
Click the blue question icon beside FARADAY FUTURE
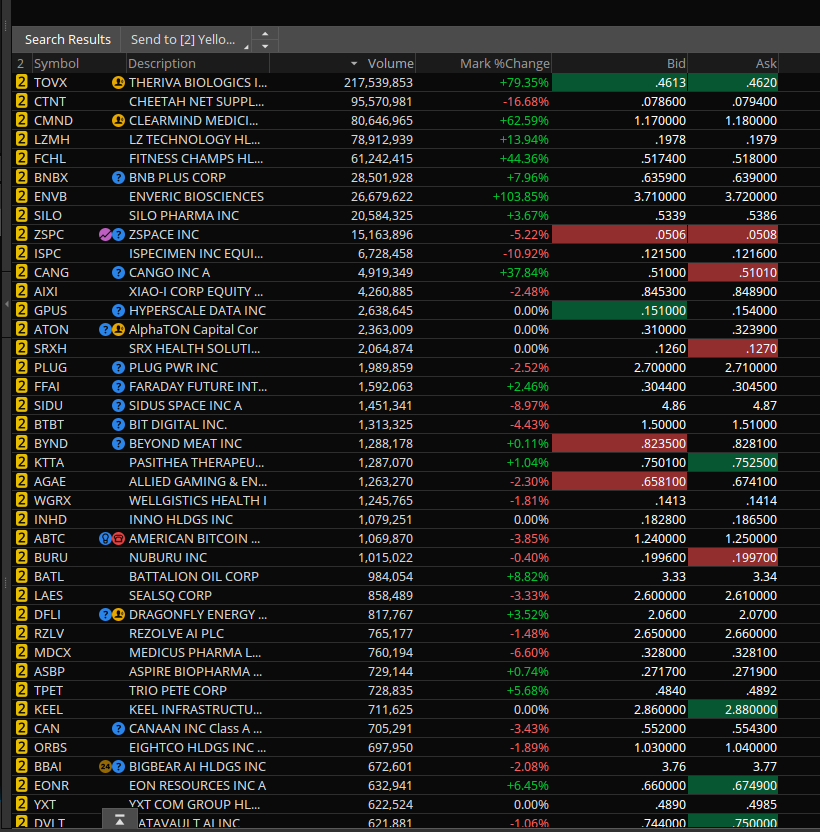[118, 386]
